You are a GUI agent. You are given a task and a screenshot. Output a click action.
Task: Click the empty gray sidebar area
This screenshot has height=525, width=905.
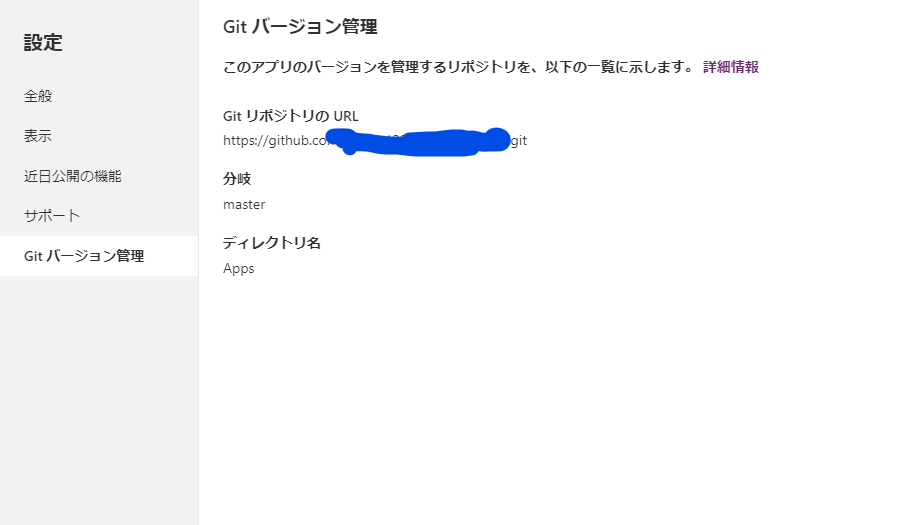99,398
